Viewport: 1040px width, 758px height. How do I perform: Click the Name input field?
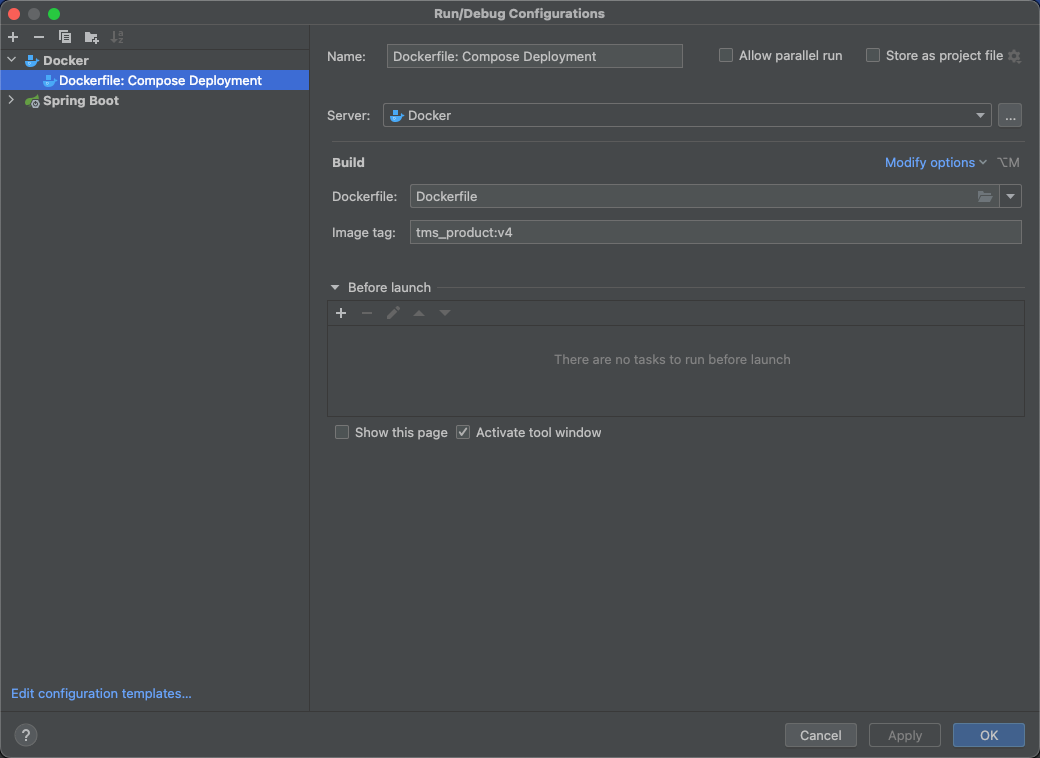tap(535, 56)
